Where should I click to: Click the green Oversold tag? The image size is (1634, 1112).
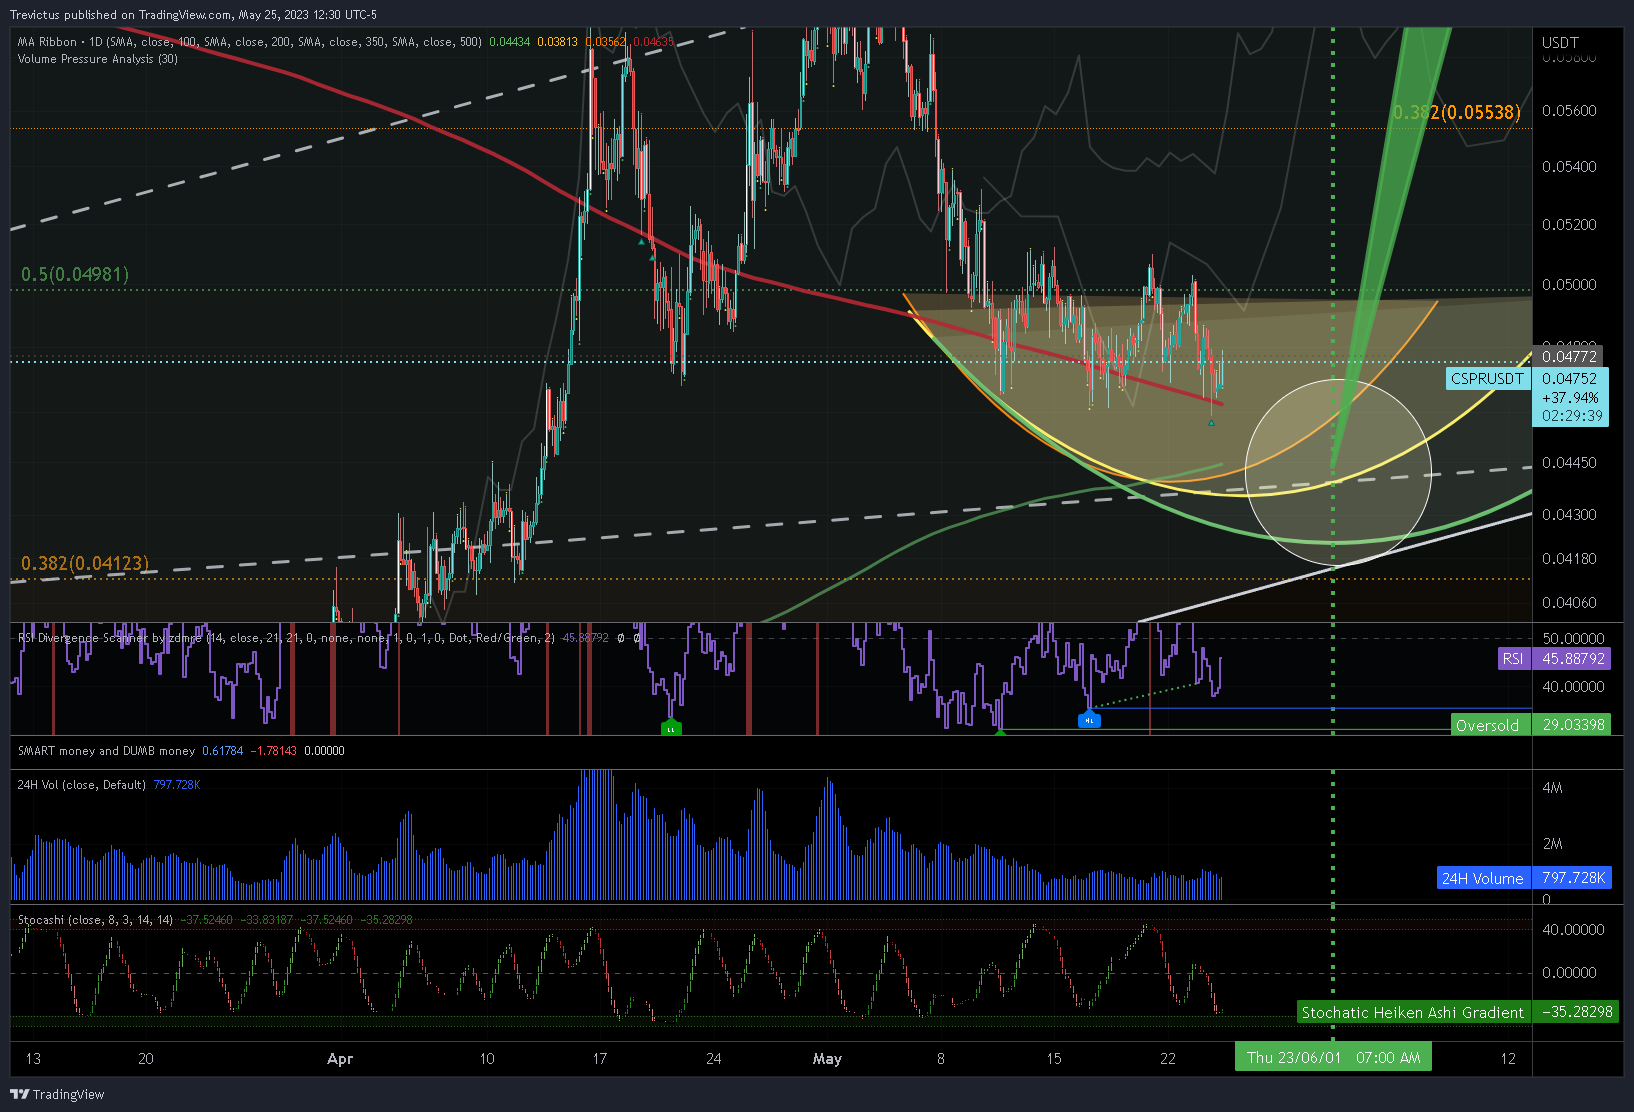(x=1490, y=725)
